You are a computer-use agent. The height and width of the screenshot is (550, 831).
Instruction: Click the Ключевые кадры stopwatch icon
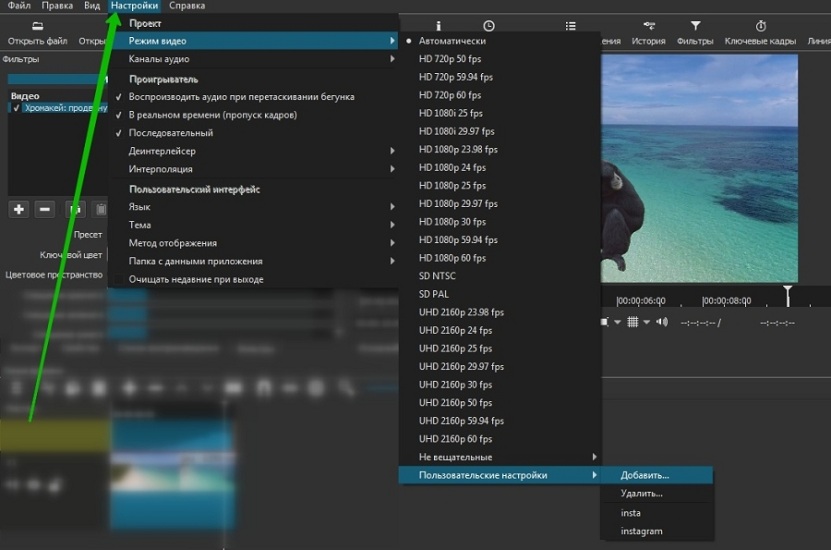[760, 26]
